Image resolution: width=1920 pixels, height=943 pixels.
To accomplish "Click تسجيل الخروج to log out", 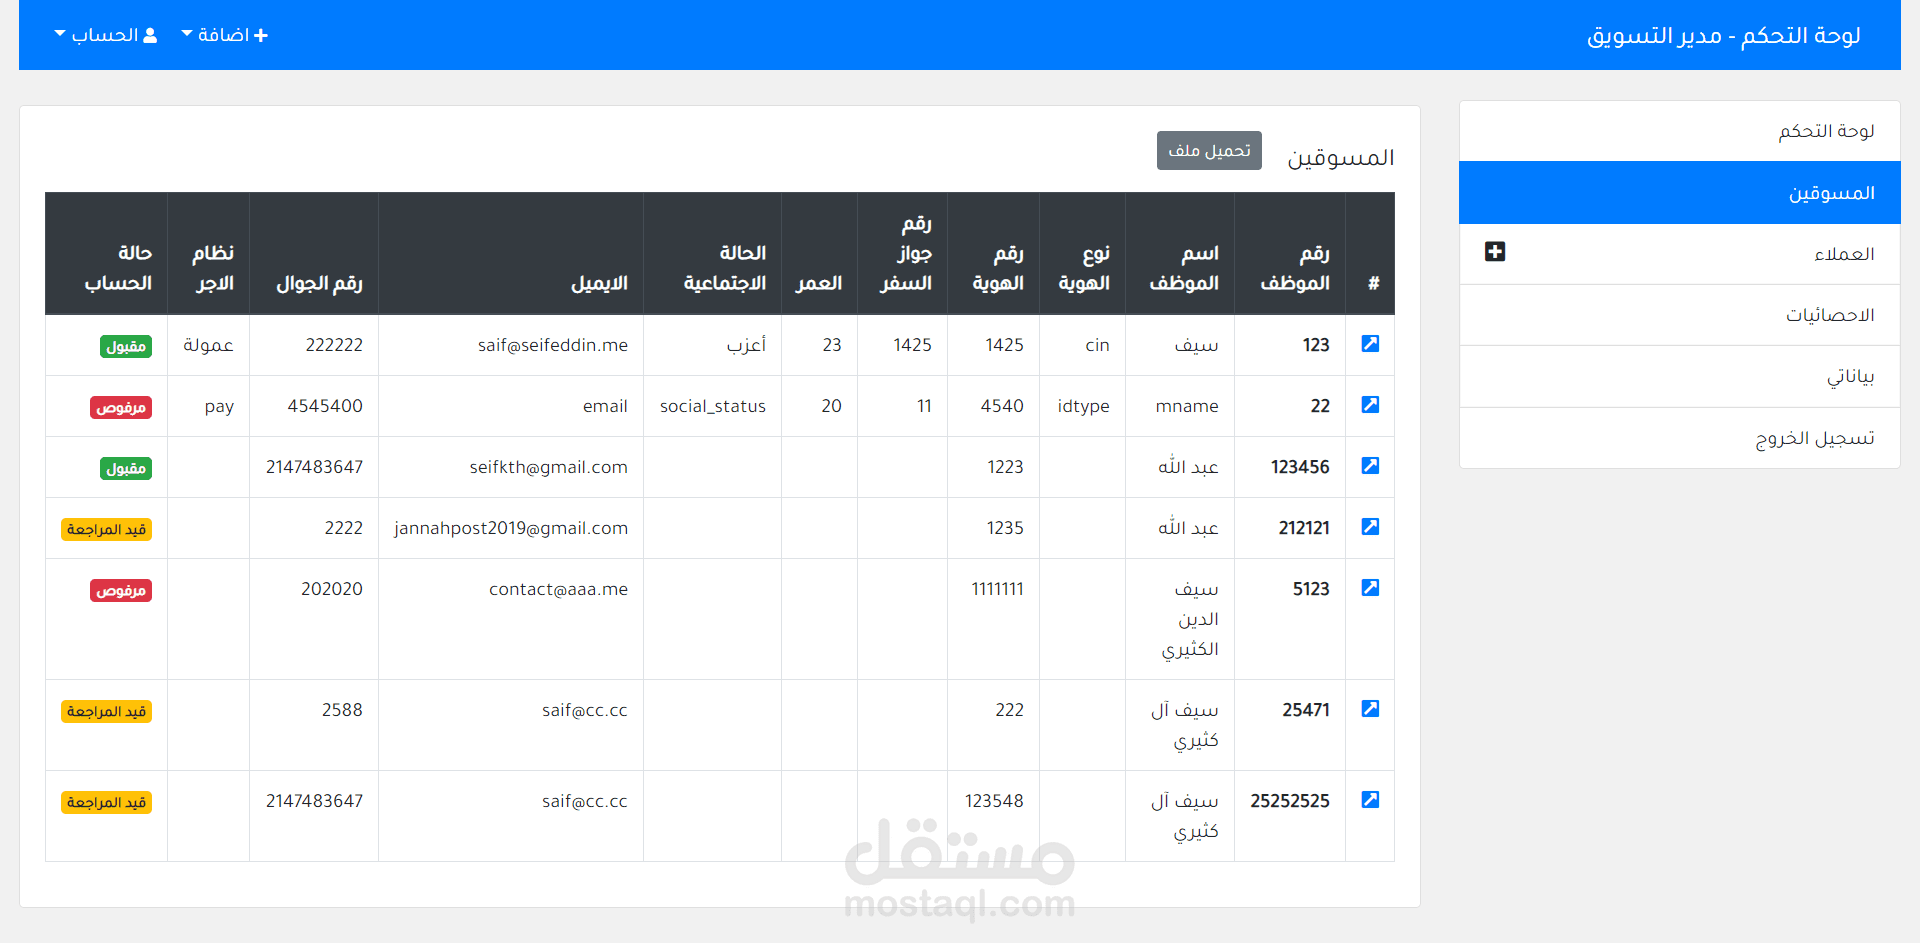I will pos(1680,438).
